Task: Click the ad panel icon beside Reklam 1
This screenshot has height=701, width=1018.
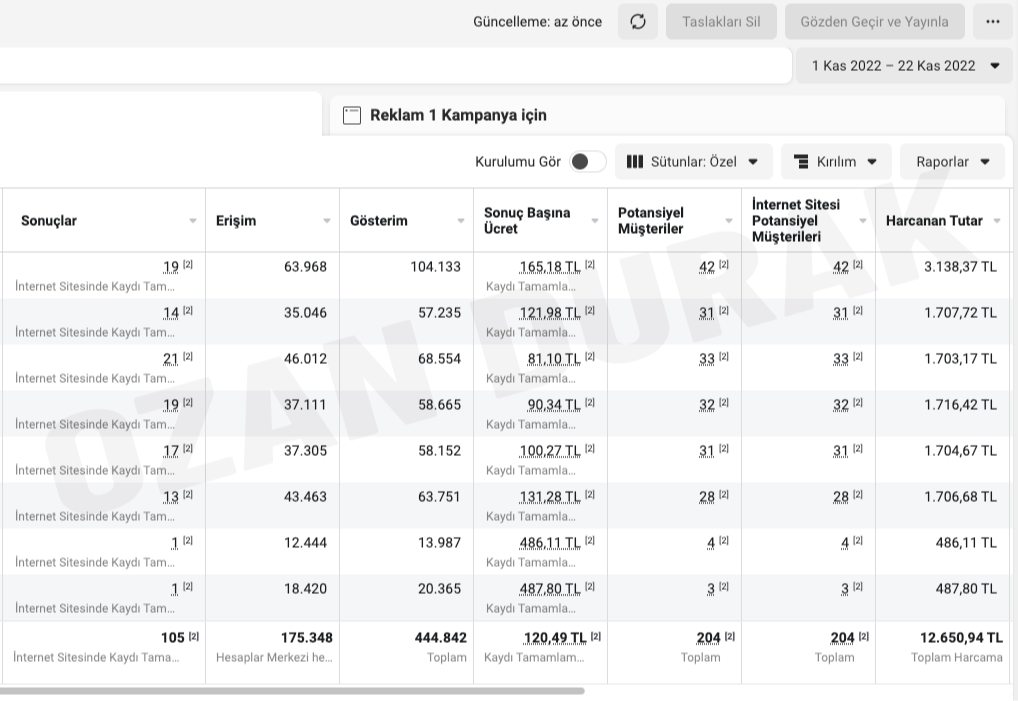Action: coord(351,115)
